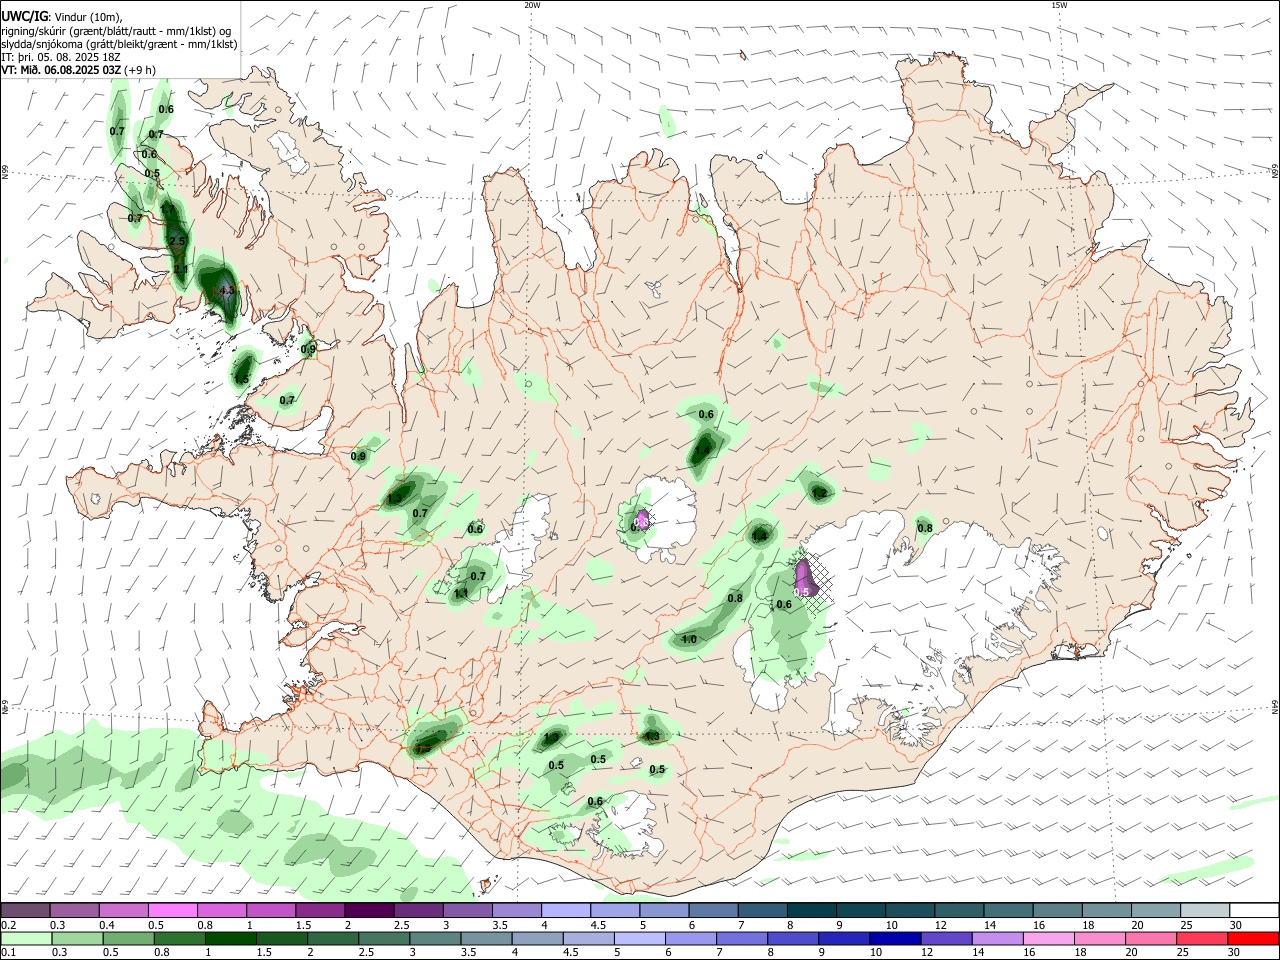Select bottom-row violet swatch between 14 and 16

999,939
